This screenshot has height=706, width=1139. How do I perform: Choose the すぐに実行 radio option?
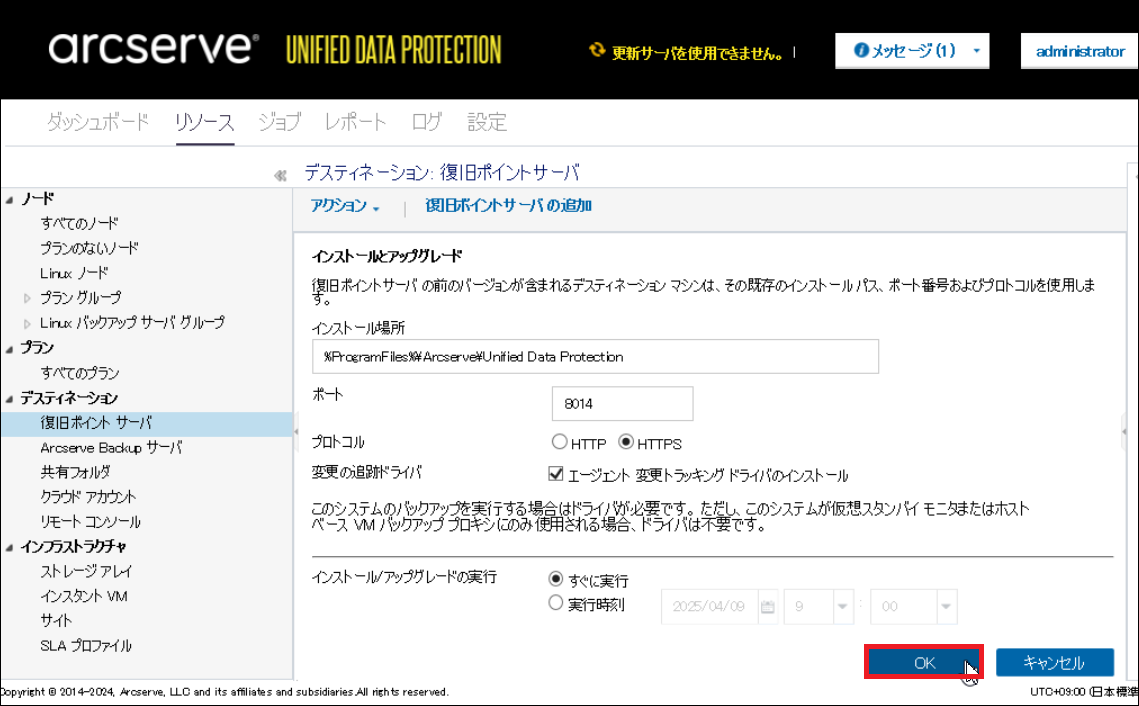click(556, 579)
